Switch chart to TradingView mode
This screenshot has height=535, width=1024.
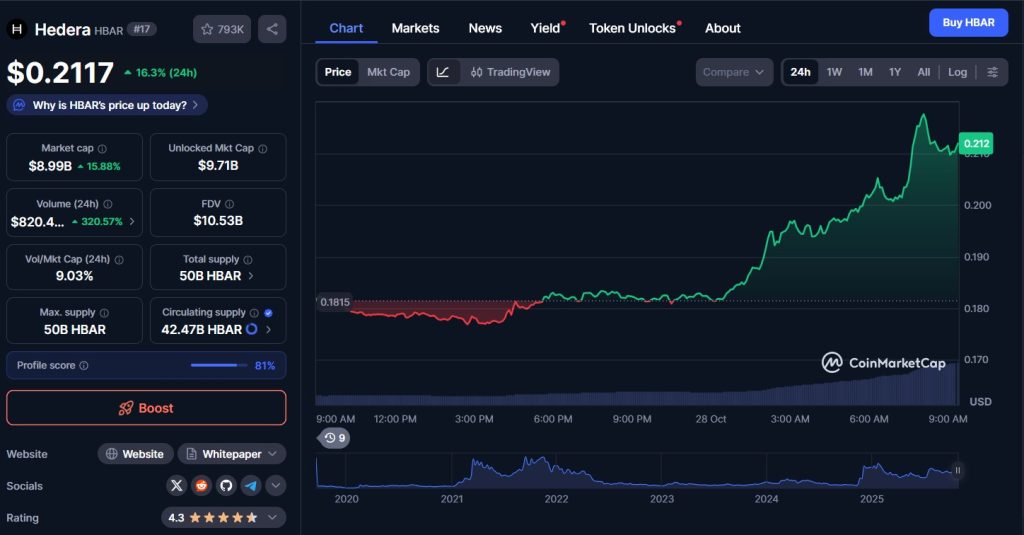pyautogui.click(x=510, y=72)
